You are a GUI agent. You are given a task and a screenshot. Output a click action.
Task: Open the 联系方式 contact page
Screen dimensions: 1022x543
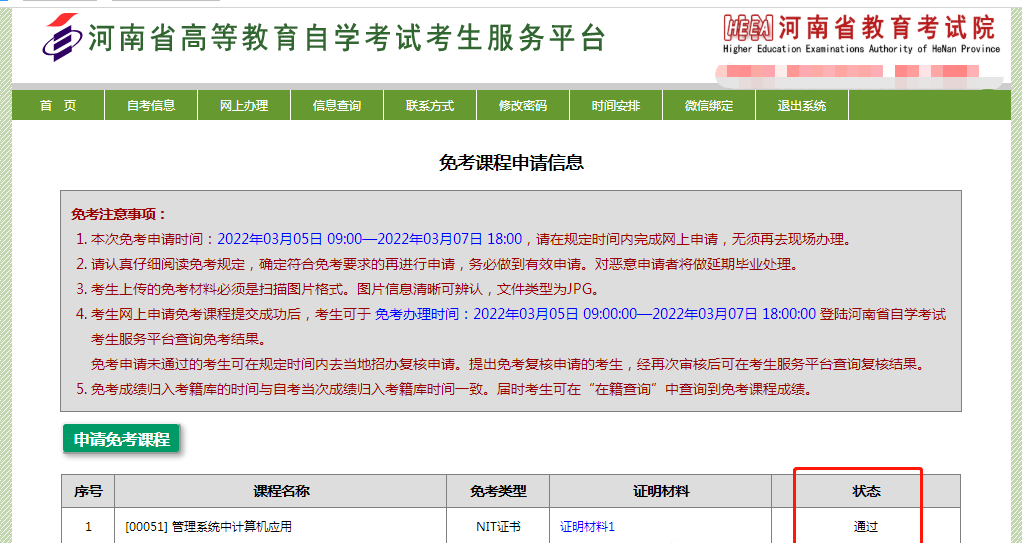[430, 106]
